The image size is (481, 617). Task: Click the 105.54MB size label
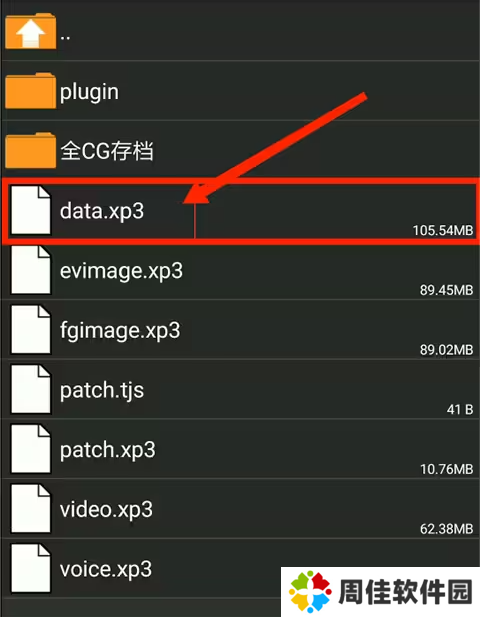point(443,230)
